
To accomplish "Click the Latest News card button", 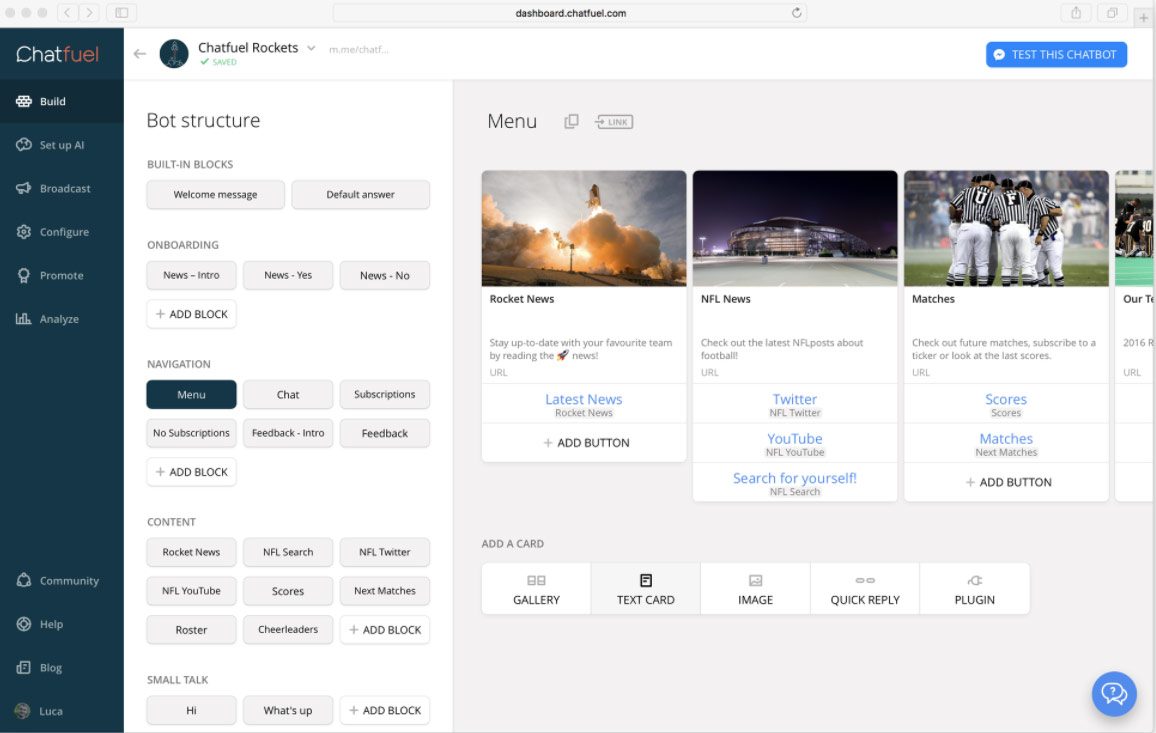I will [x=584, y=403].
